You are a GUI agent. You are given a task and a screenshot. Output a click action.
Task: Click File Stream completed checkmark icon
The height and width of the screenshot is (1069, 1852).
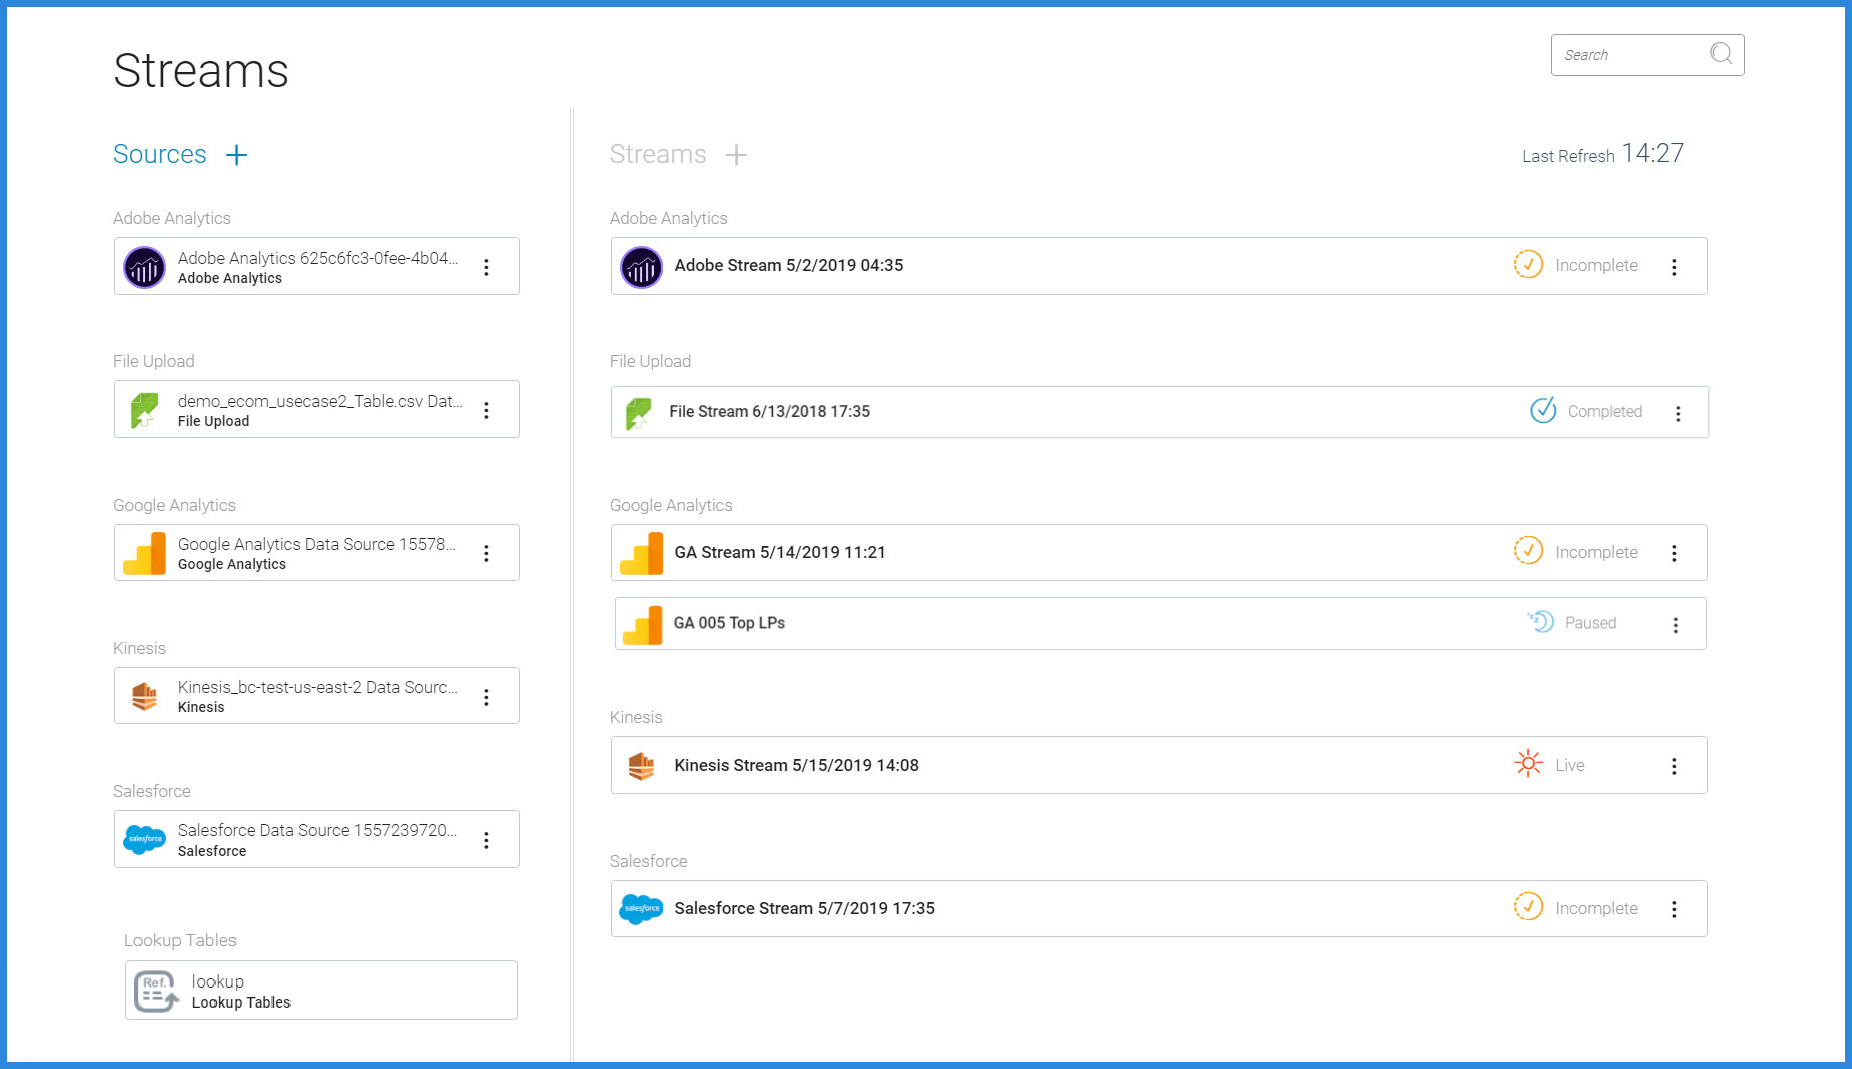tap(1543, 410)
